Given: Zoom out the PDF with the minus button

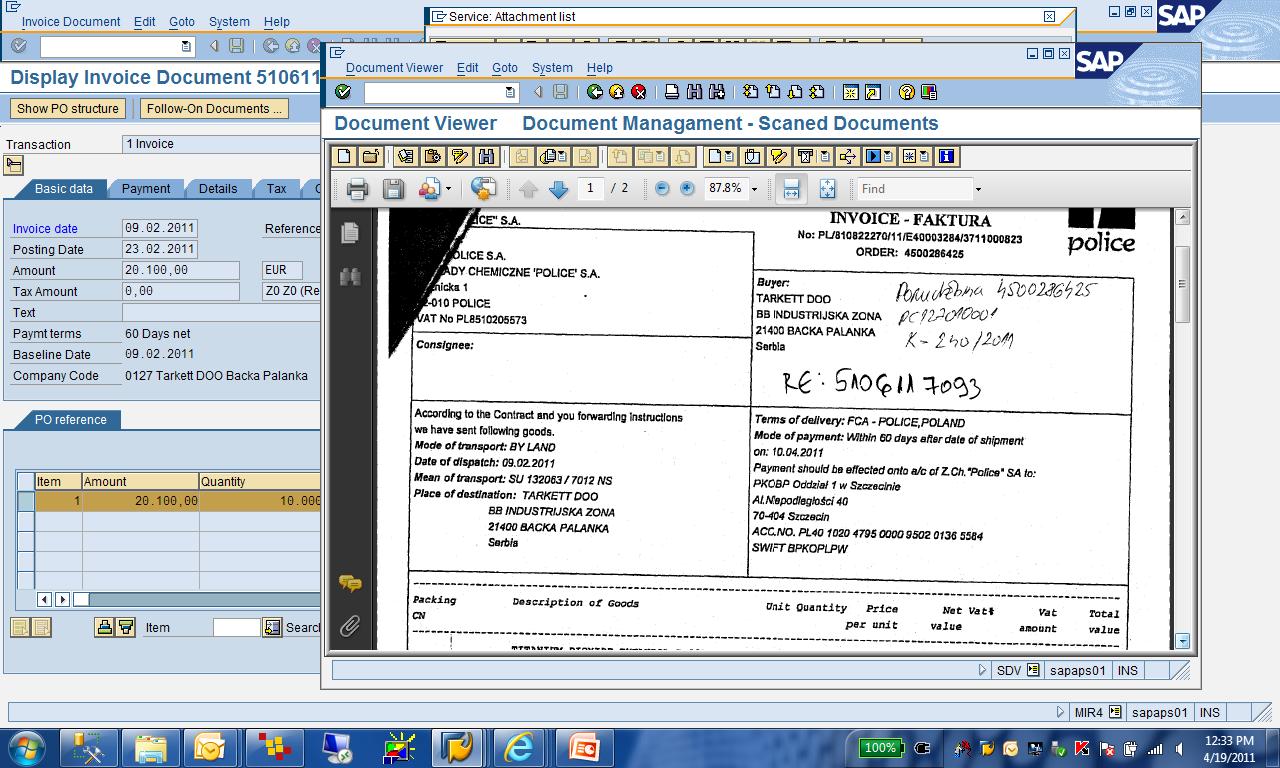Looking at the screenshot, I should (x=662, y=188).
